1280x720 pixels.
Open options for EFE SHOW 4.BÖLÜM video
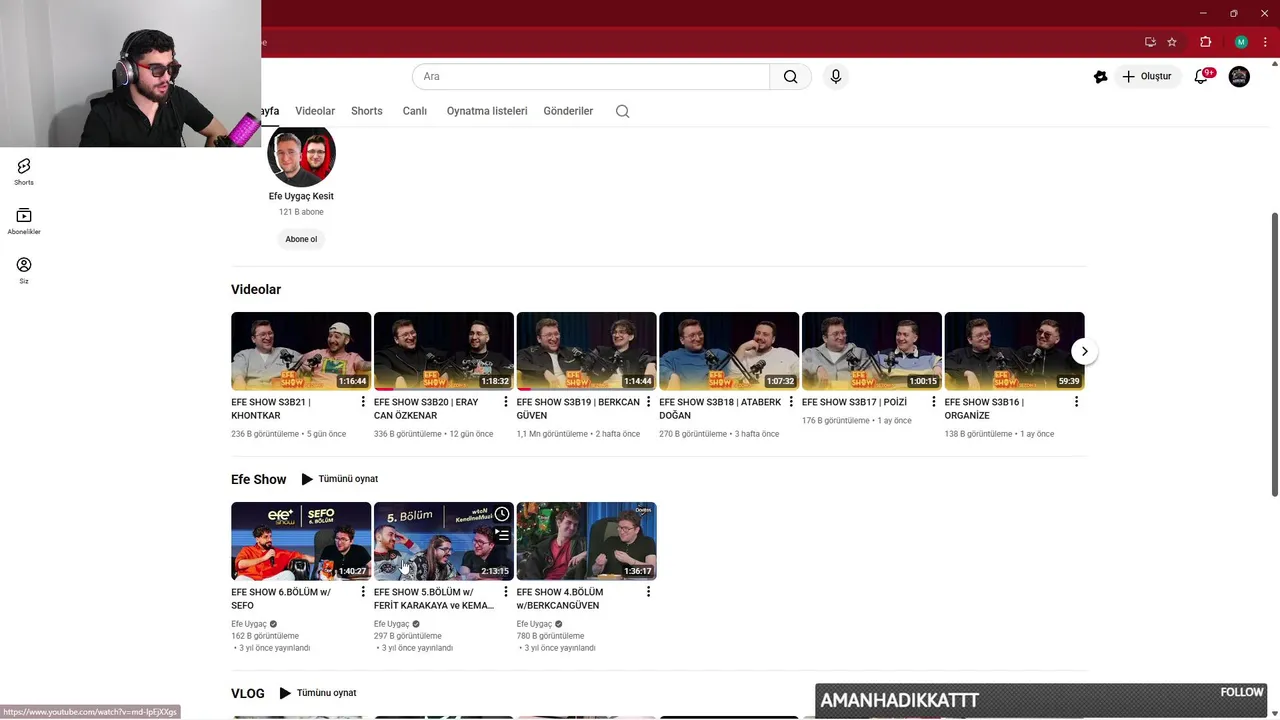(648, 592)
